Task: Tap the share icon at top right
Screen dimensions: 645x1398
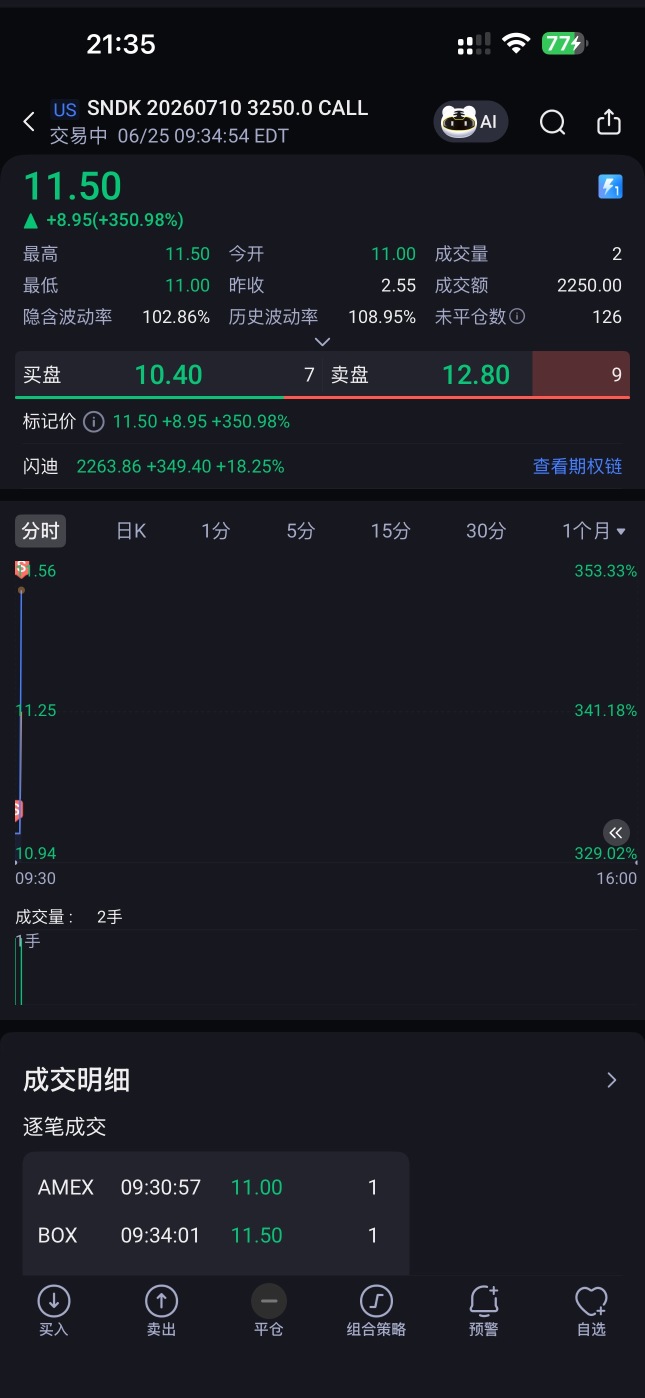Action: pos(609,122)
